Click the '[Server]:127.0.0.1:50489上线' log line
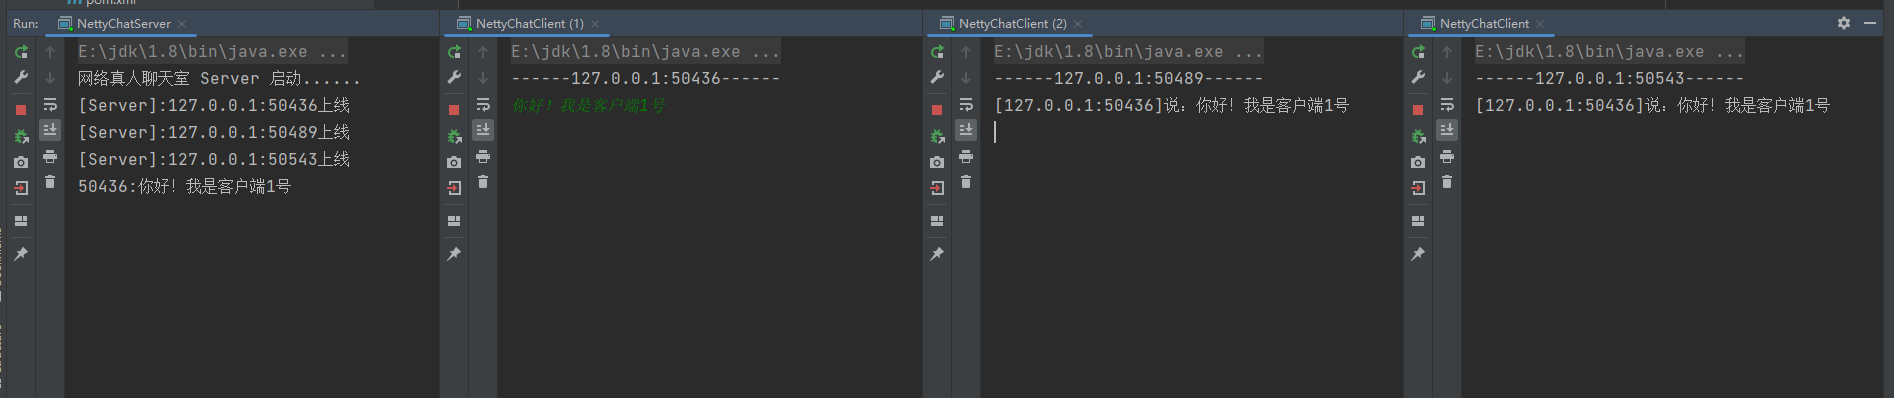 click(x=214, y=132)
